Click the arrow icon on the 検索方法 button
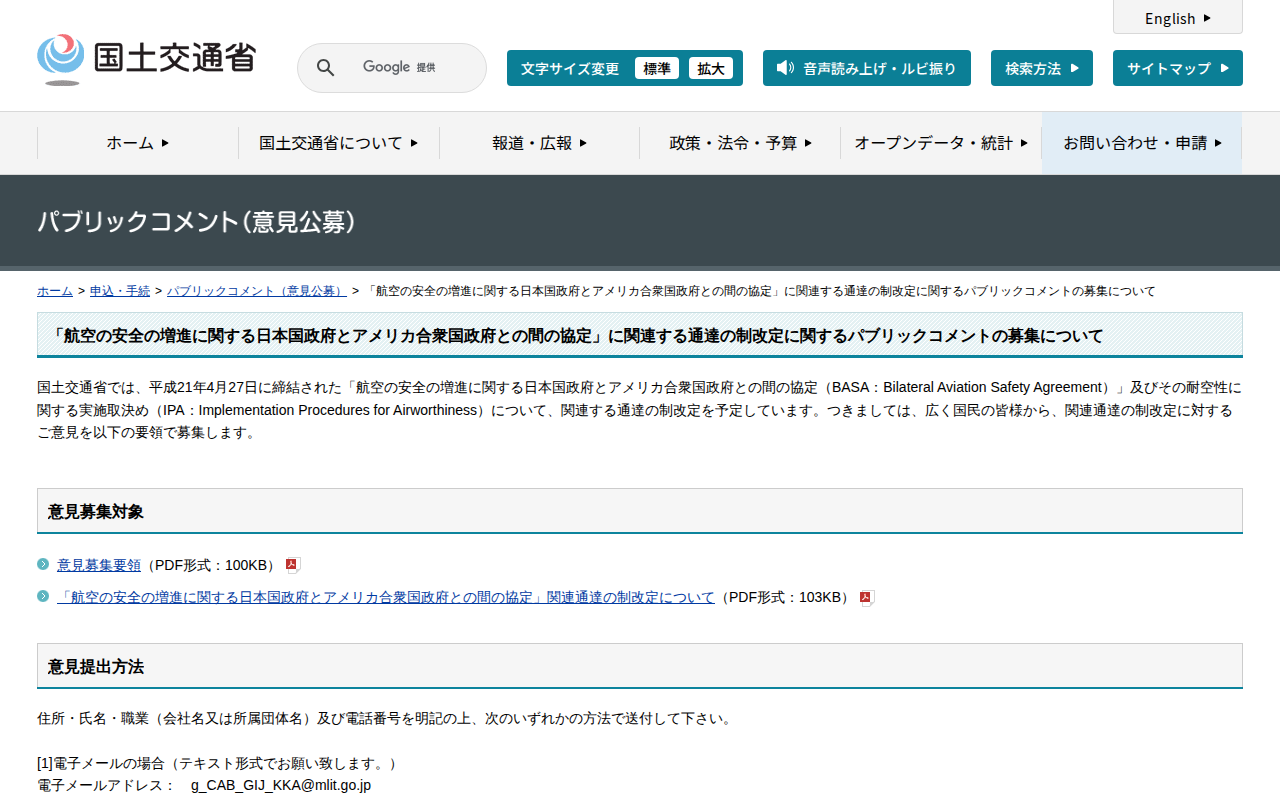 (1074, 68)
